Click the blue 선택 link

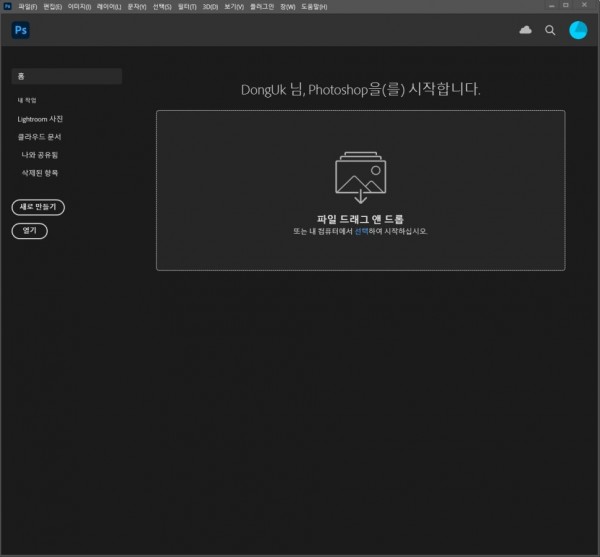361,231
